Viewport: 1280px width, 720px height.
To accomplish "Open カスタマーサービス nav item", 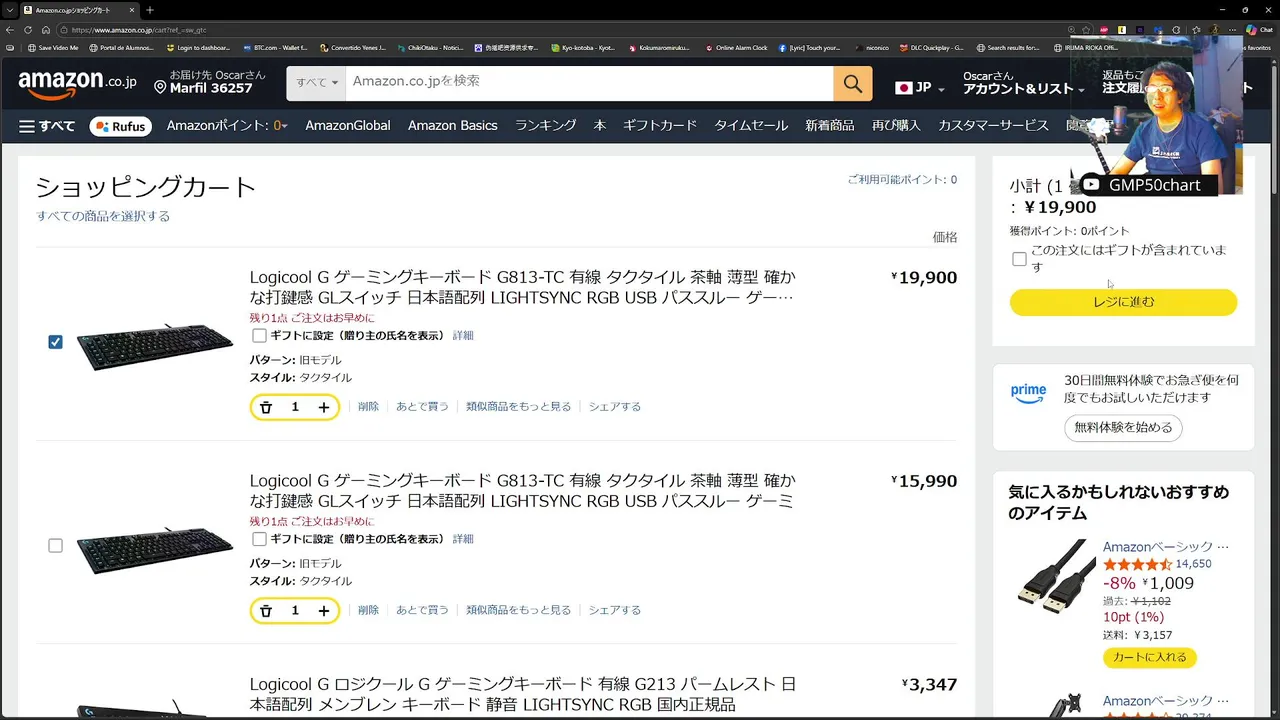I will [993, 126].
